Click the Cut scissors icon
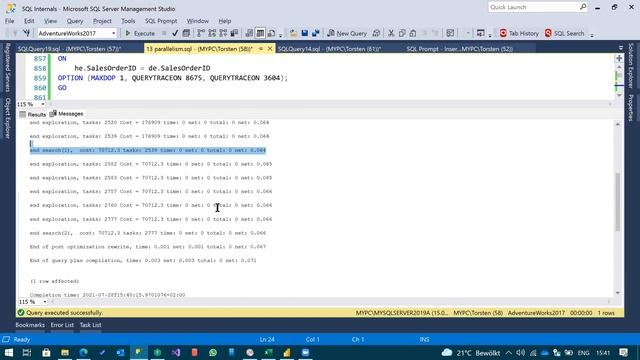This screenshot has height=360, width=640. tap(391, 33)
